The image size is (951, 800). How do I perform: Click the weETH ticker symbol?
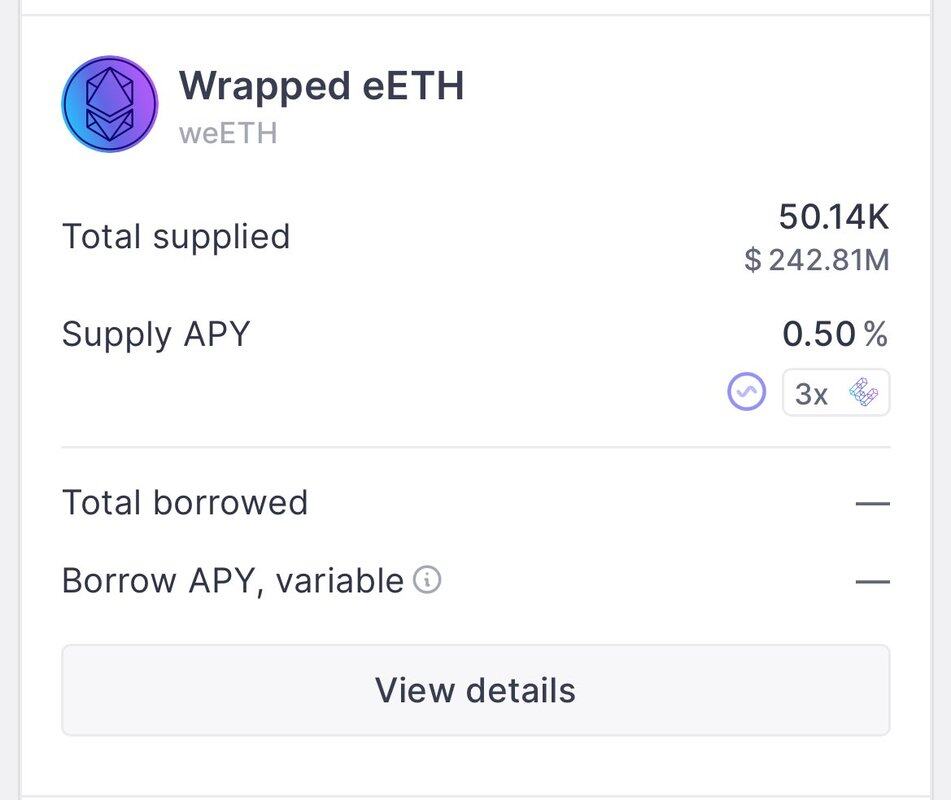(x=228, y=133)
